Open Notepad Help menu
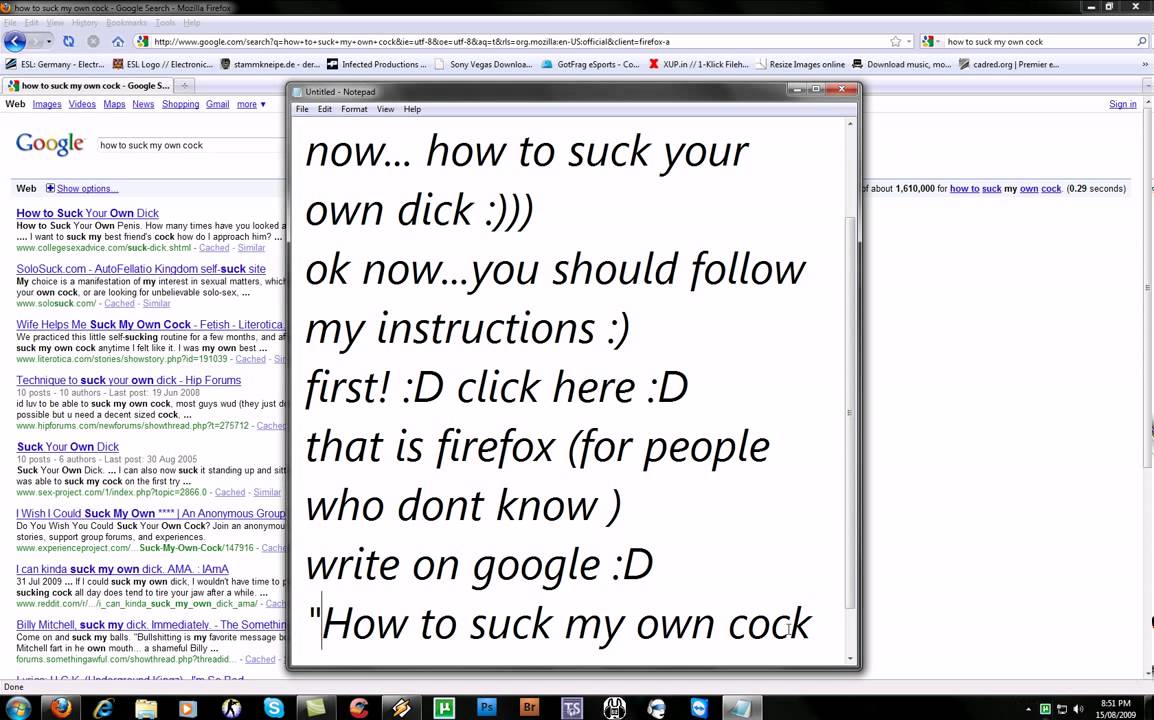This screenshot has height=720, width=1154. pos(412,109)
